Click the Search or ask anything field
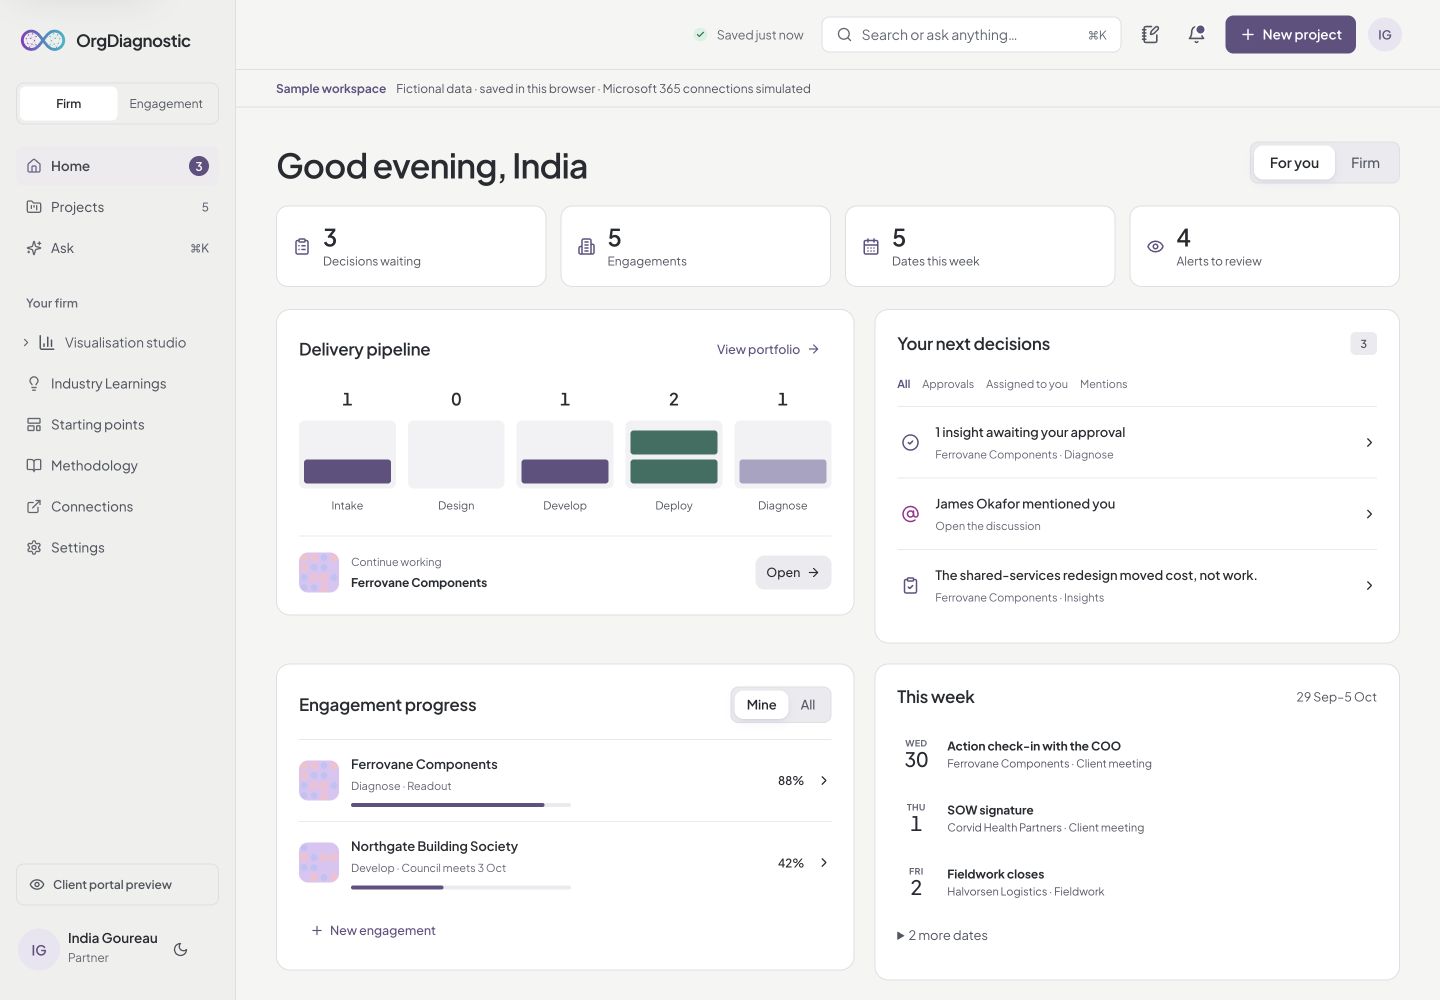The image size is (1440, 1000). tap(971, 35)
